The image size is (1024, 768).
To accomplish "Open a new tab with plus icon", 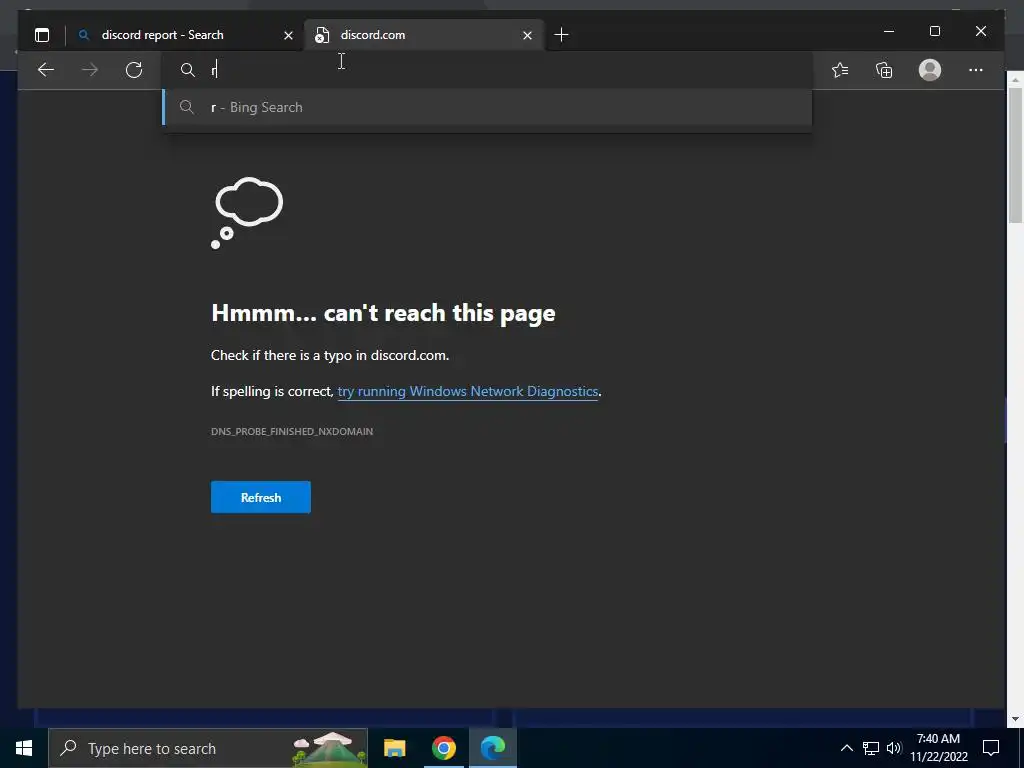I will 561,35.
